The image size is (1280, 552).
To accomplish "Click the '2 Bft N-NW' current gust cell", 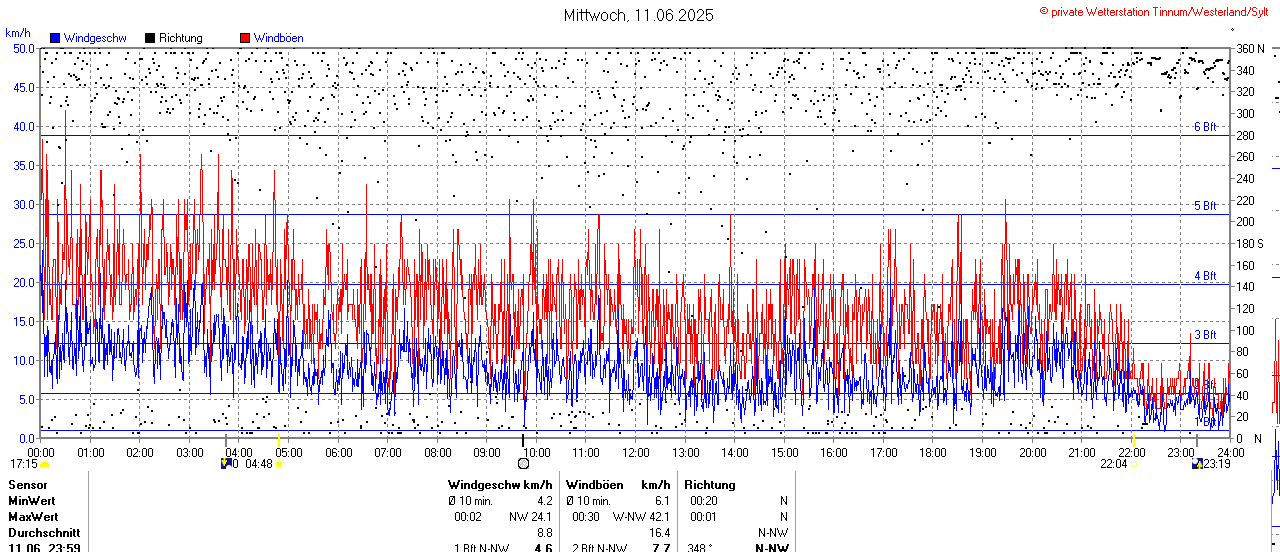I will [599, 548].
